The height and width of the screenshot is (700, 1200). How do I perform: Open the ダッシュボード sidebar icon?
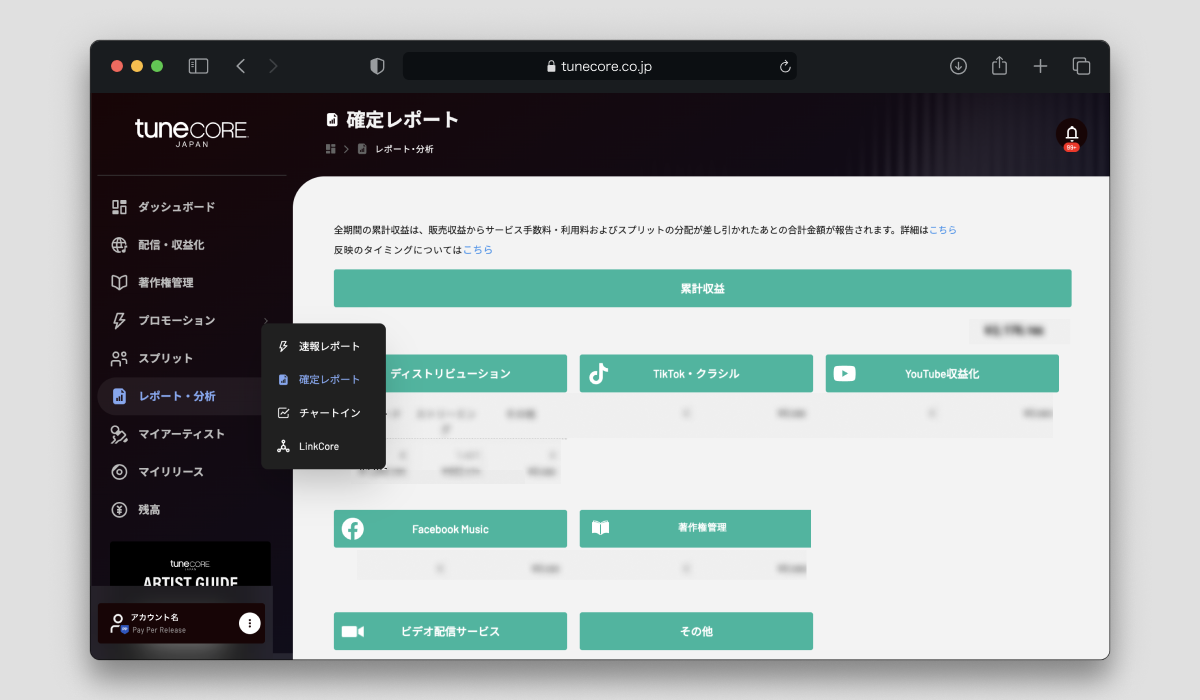pos(119,207)
